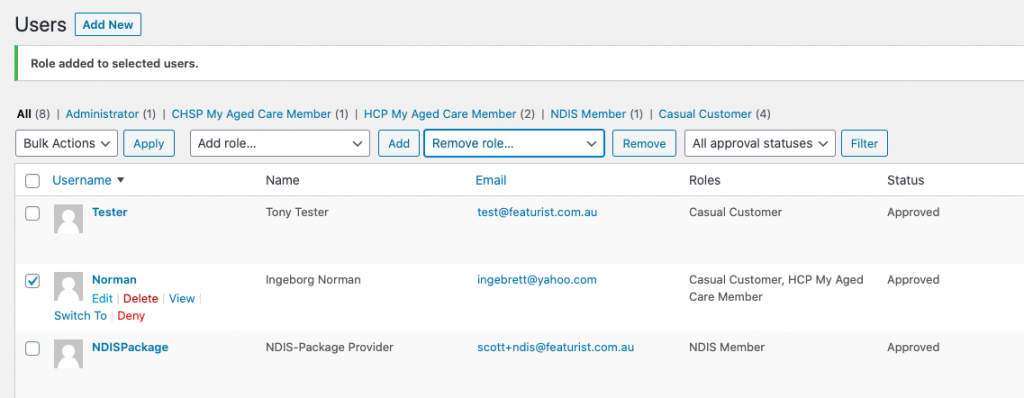
Task: Click Switch To under Norman
Action: 80,316
